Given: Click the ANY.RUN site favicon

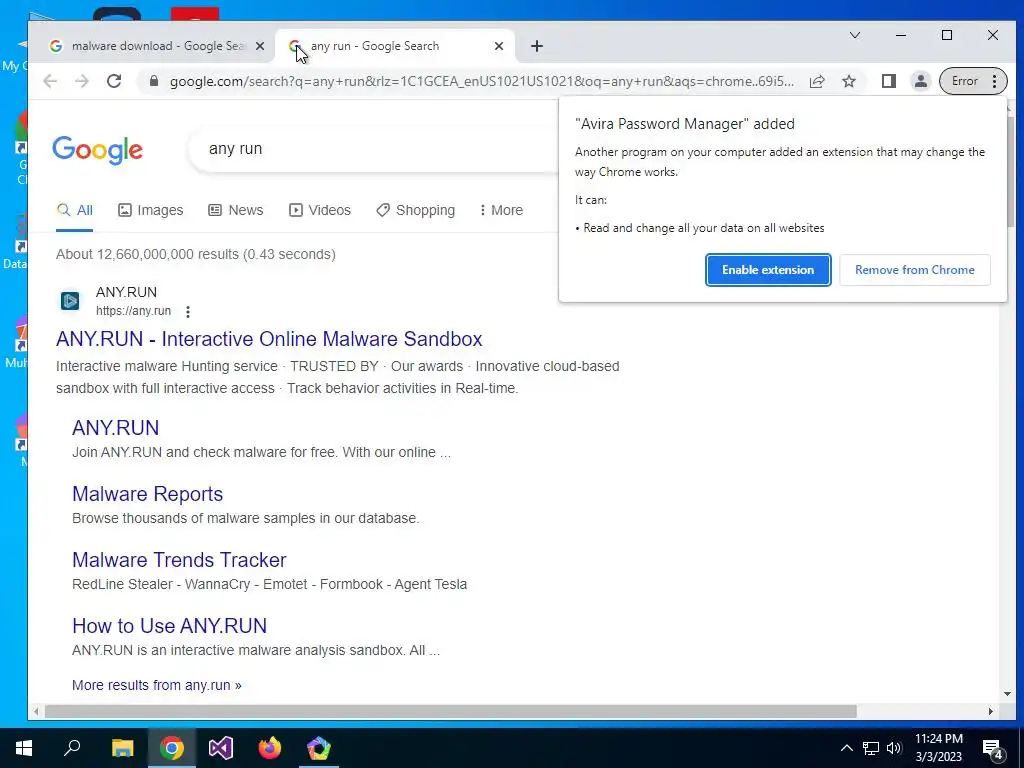Looking at the screenshot, I should tap(70, 300).
